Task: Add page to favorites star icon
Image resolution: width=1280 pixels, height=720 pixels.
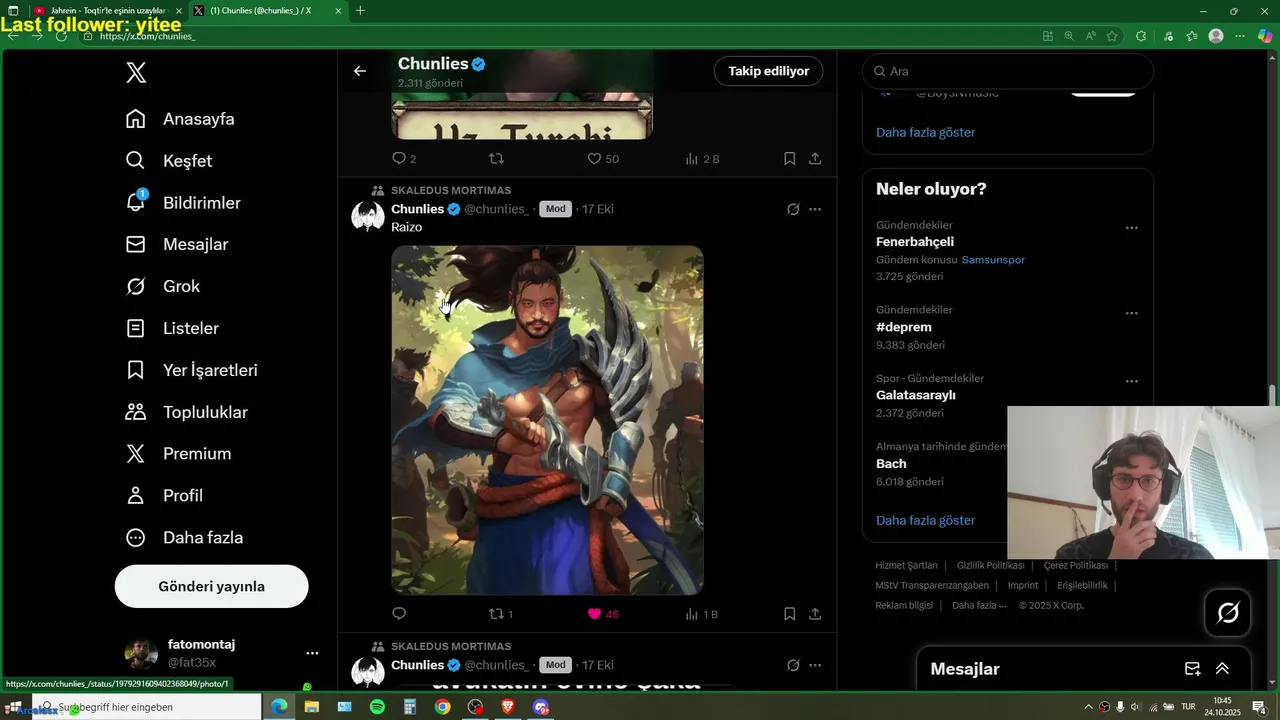Action: 1112,36
